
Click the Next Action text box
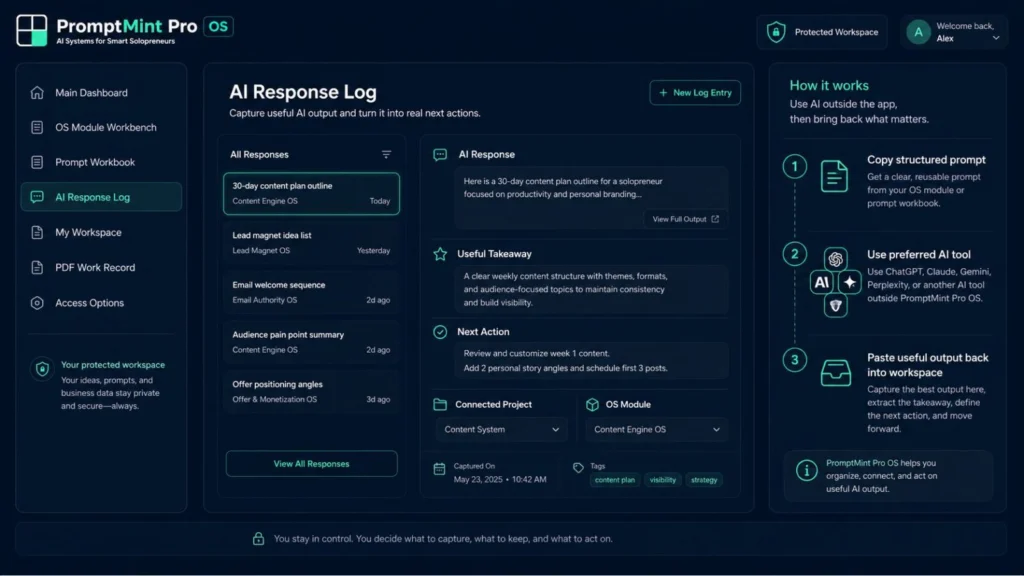pos(591,360)
